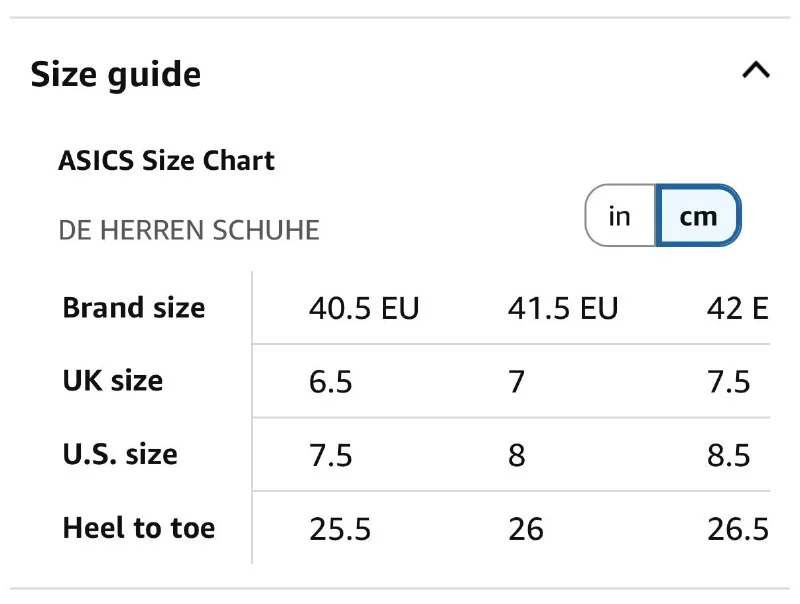Select the Brand size row header
Viewport: 800px width, 604px height.
tap(133, 308)
